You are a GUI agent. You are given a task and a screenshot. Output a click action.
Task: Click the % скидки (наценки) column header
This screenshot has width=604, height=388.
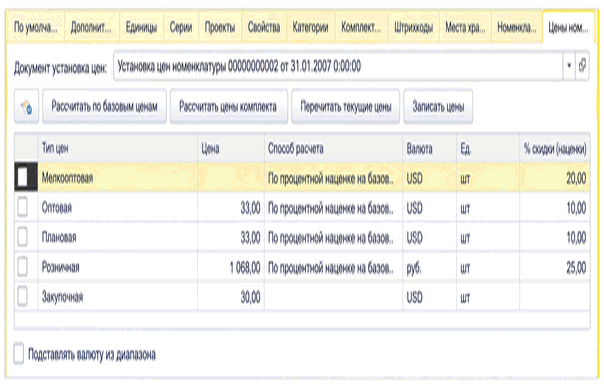(555, 148)
